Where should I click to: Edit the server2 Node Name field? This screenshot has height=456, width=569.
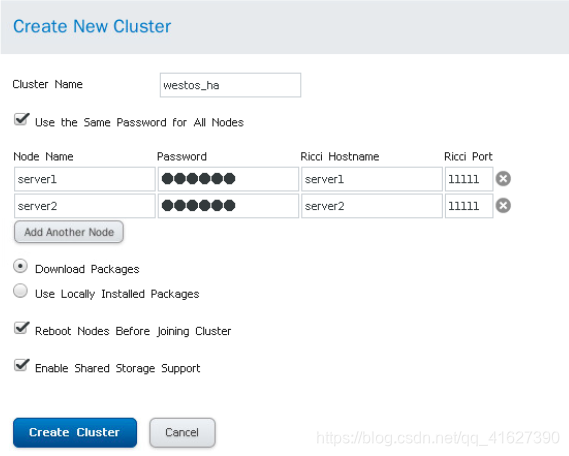85,206
